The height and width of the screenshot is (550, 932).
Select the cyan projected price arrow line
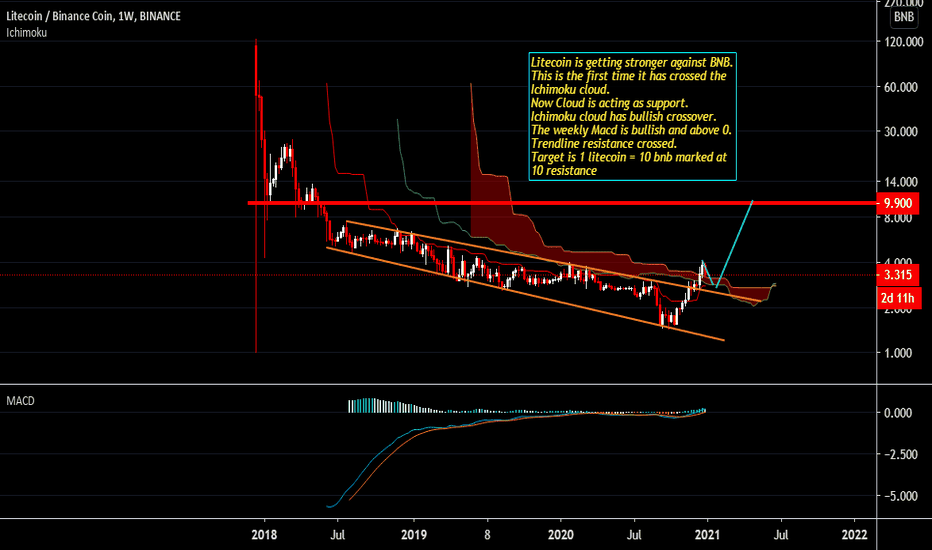pyautogui.click(x=735, y=244)
